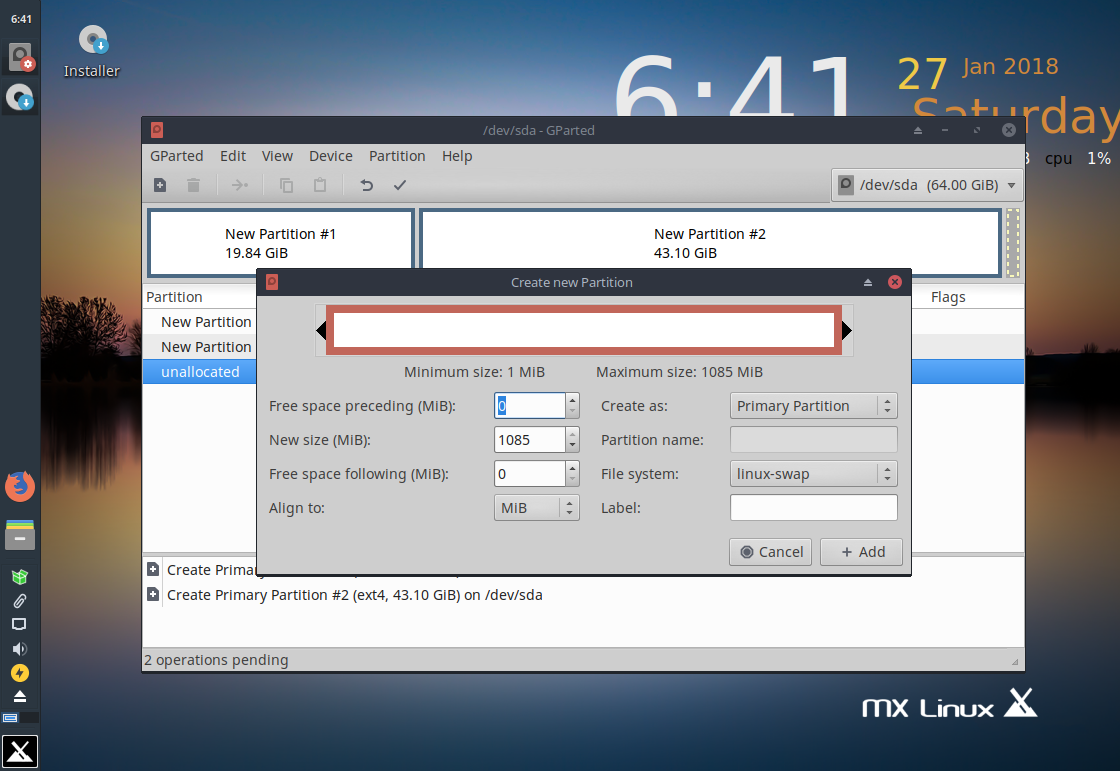Open the File system linux-swap dropdown
Viewport: 1120px width, 771px height.
click(x=814, y=474)
